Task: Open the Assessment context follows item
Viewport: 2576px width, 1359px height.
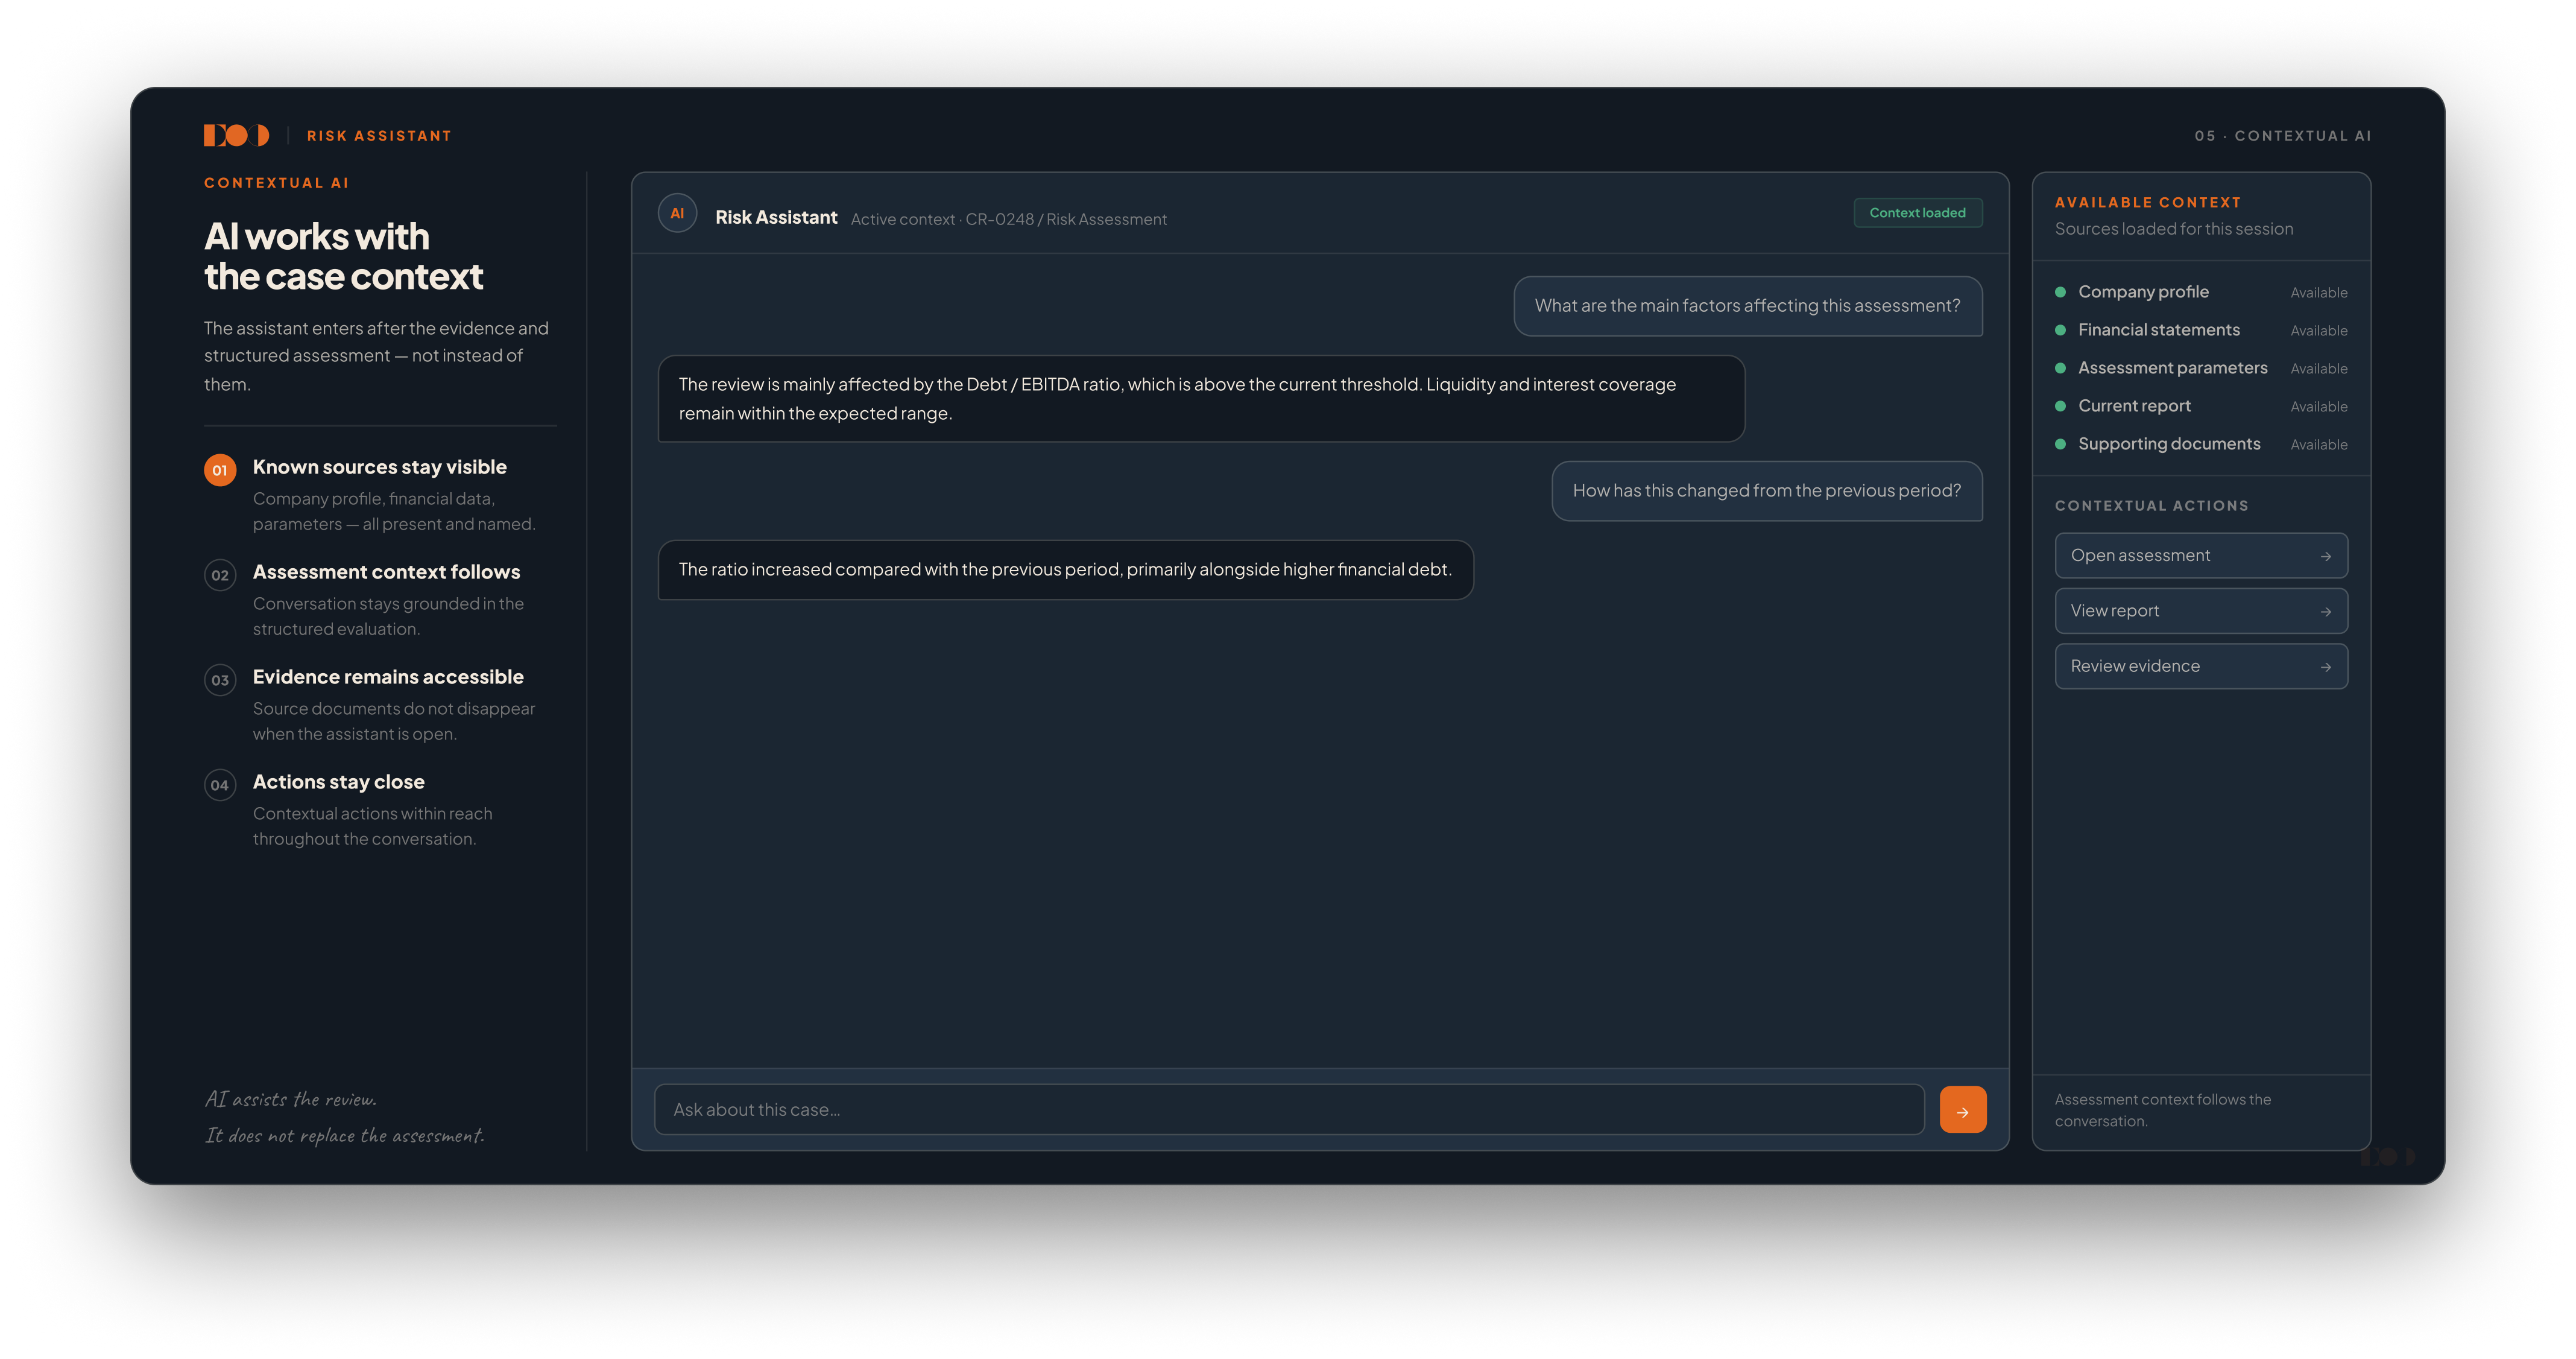Action: pyautogui.click(x=380, y=600)
